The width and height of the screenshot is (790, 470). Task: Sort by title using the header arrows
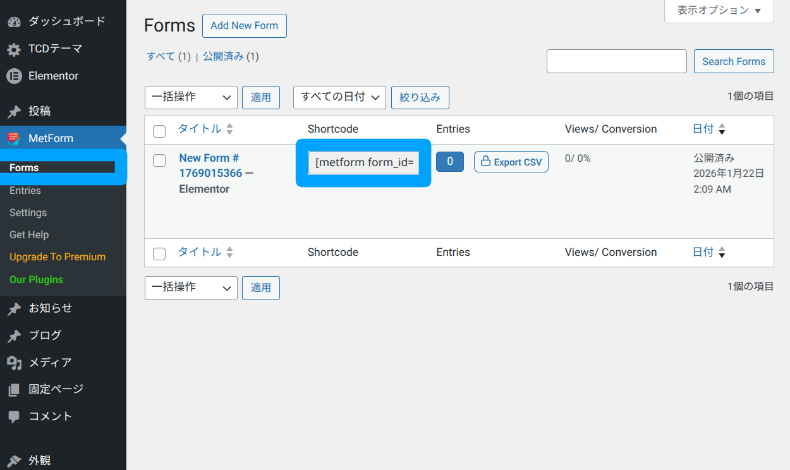[x=230, y=129]
